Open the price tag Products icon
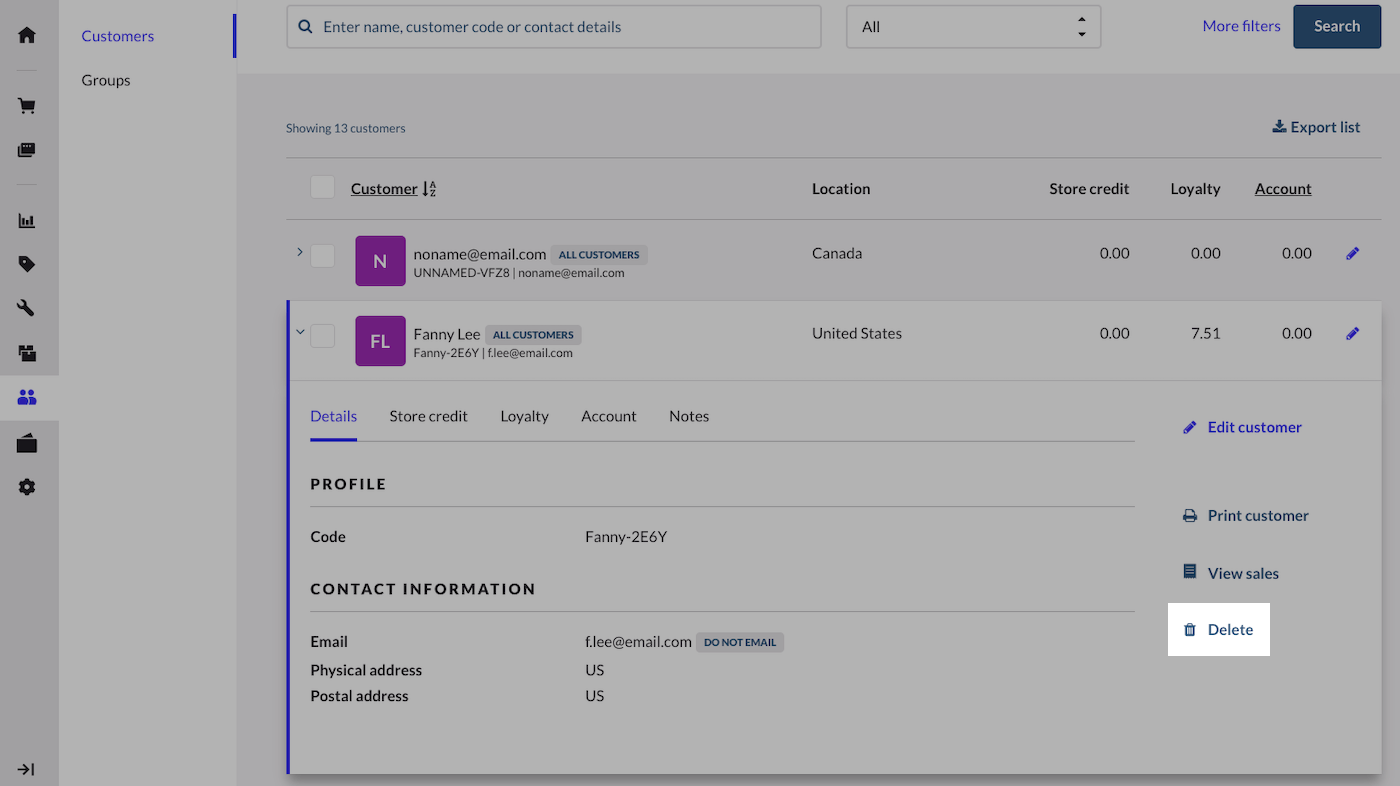The height and width of the screenshot is (786, 1400). [27, 264]
